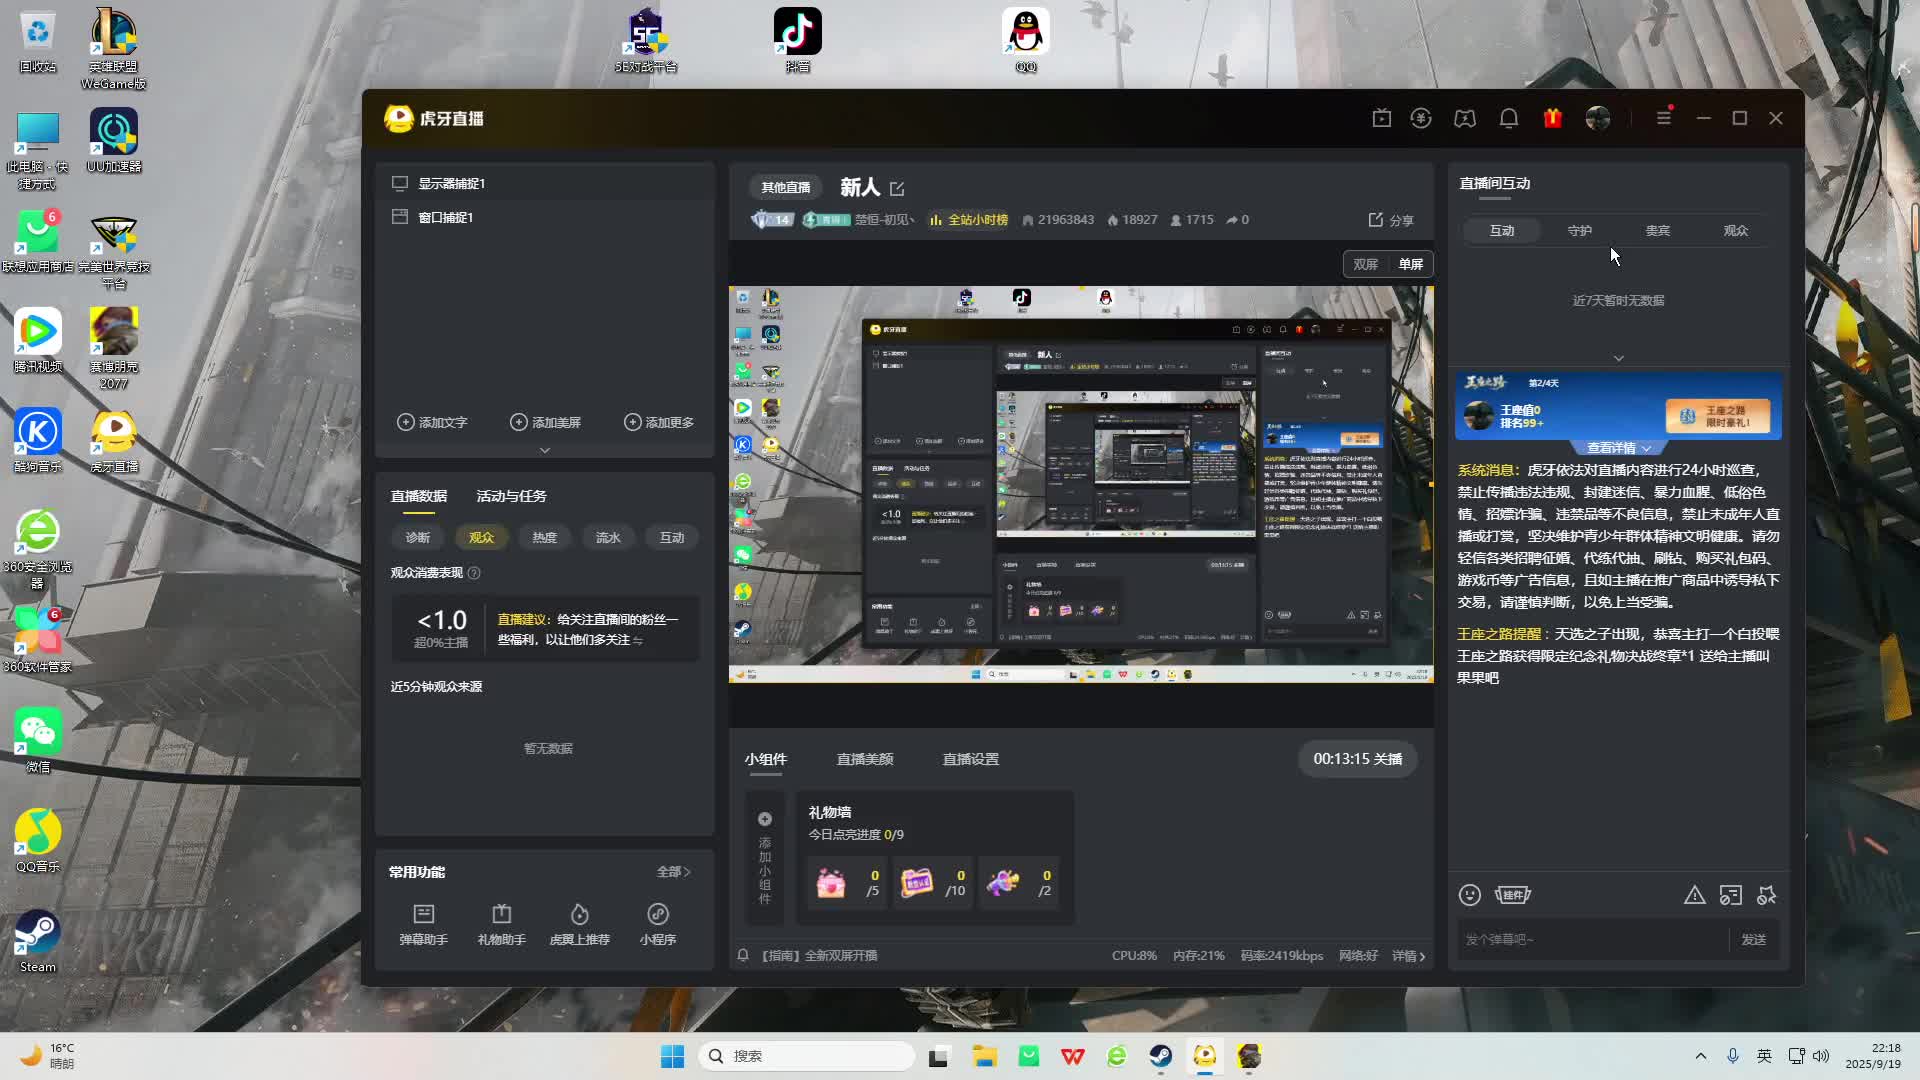Switch to the 活动与任务 tab

(x=511, y=496)
